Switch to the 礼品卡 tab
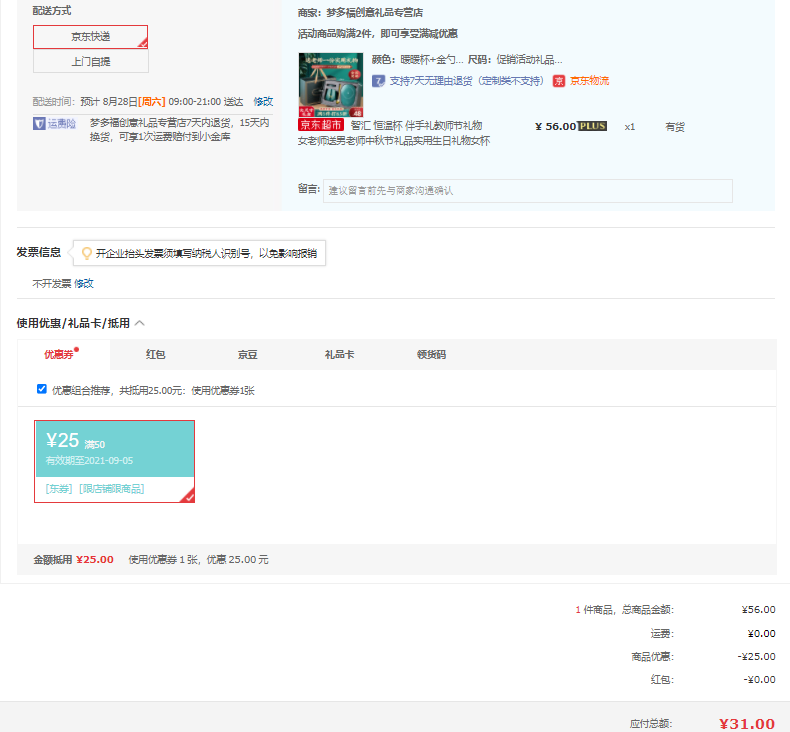This screenshot has width=790, height=732. coord(340,354)
